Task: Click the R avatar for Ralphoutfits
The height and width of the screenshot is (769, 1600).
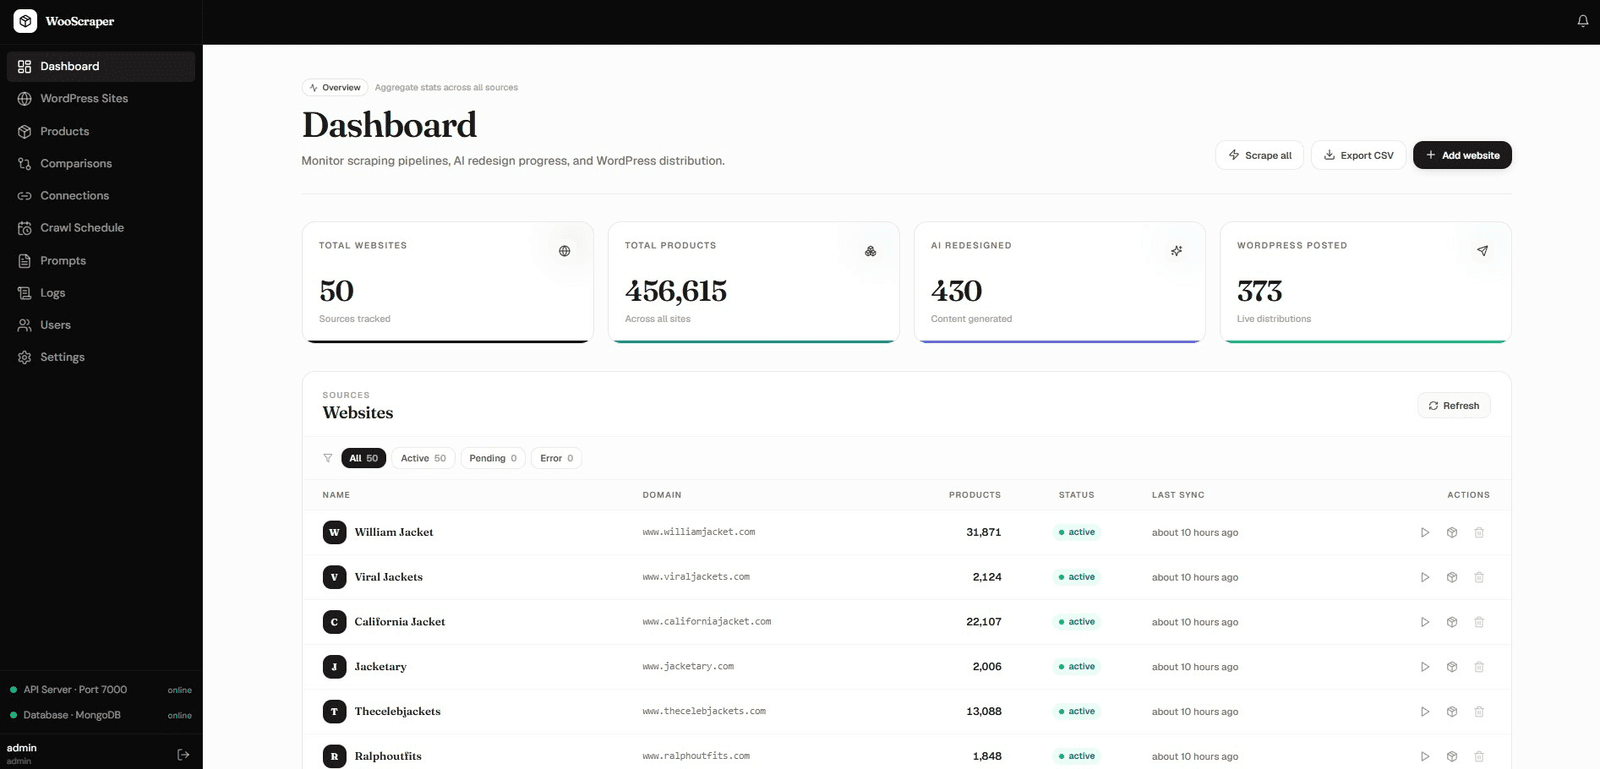Action: coord(334,756)
